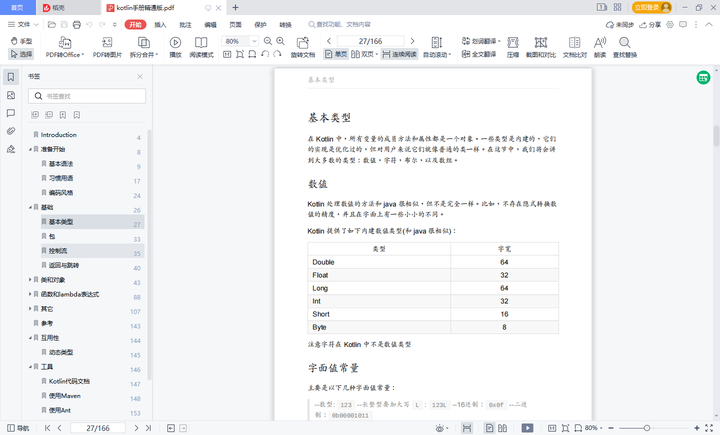The image size is (720, 435).
Task: Open PDF转Office converter
Action: (65, 47)
